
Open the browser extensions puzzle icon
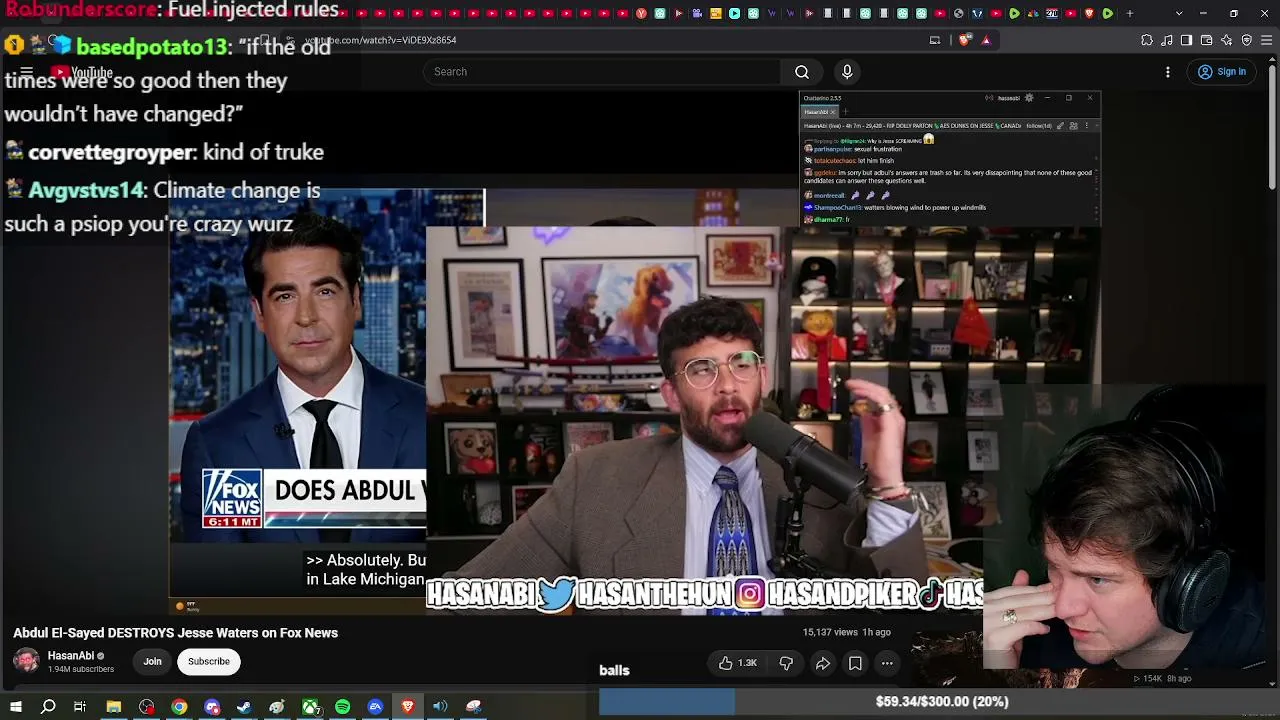pyautogui.click(x=1147, y=40)
